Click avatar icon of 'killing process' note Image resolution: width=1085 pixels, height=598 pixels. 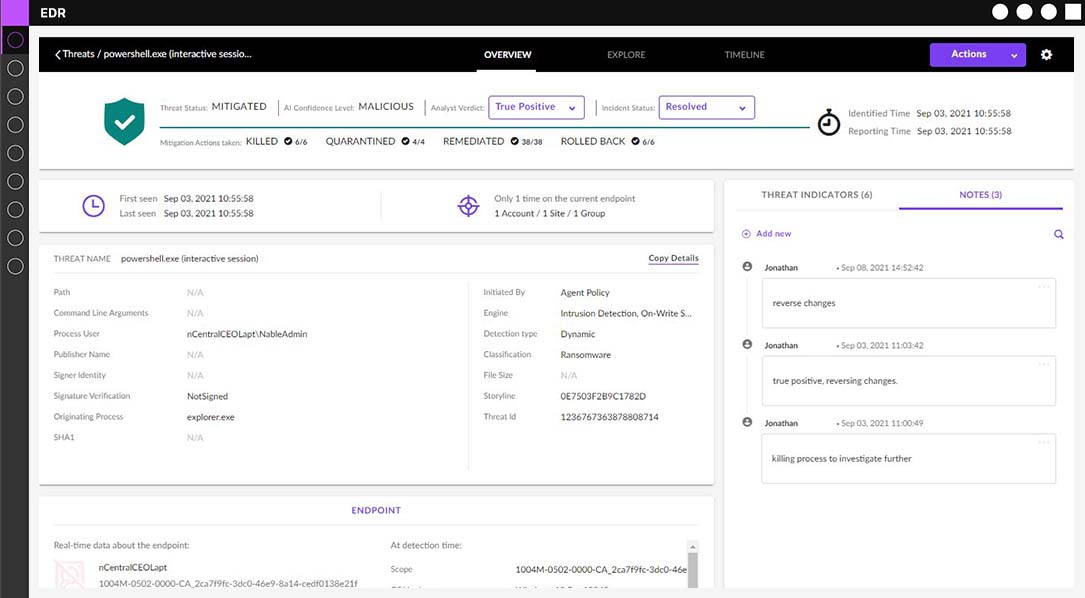747,422
